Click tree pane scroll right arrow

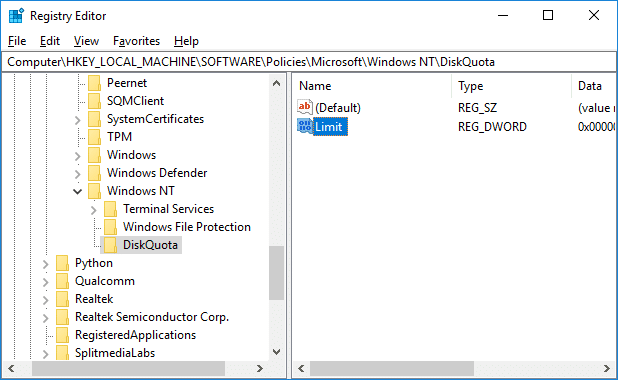[259, 369]
